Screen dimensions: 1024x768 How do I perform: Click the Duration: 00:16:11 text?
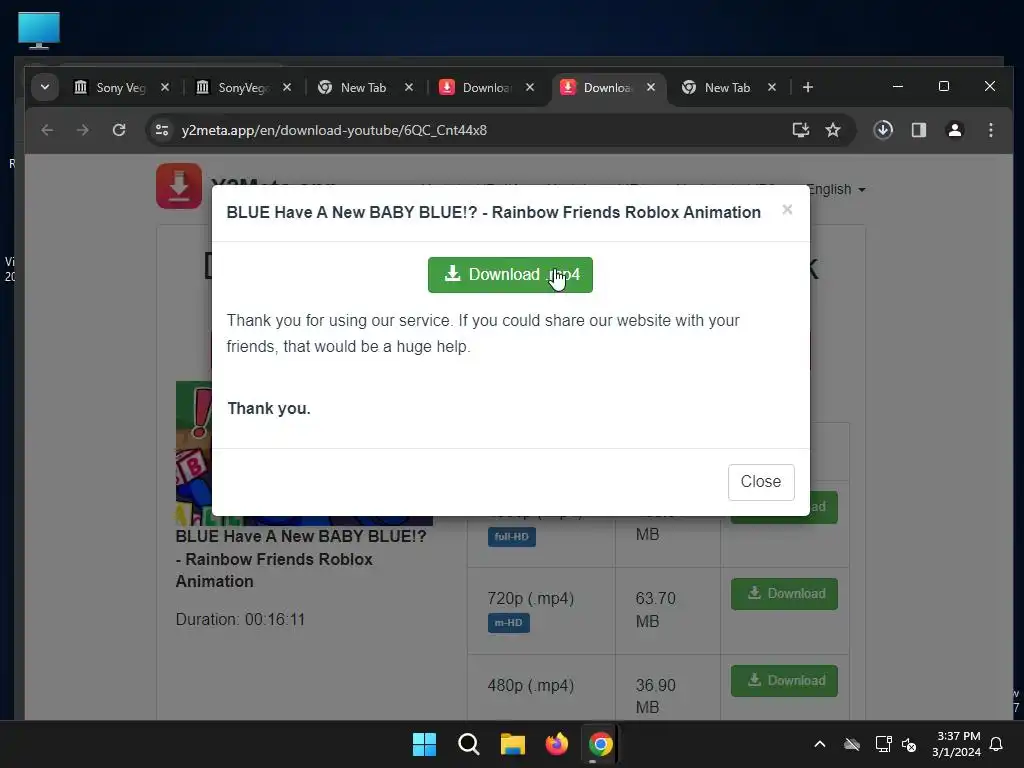pos(240,619)
